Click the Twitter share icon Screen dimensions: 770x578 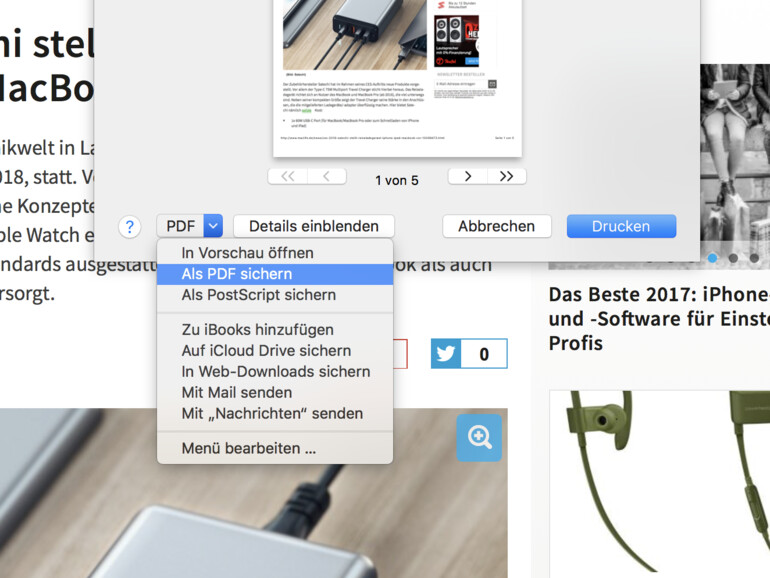click(x=446, y=354)
